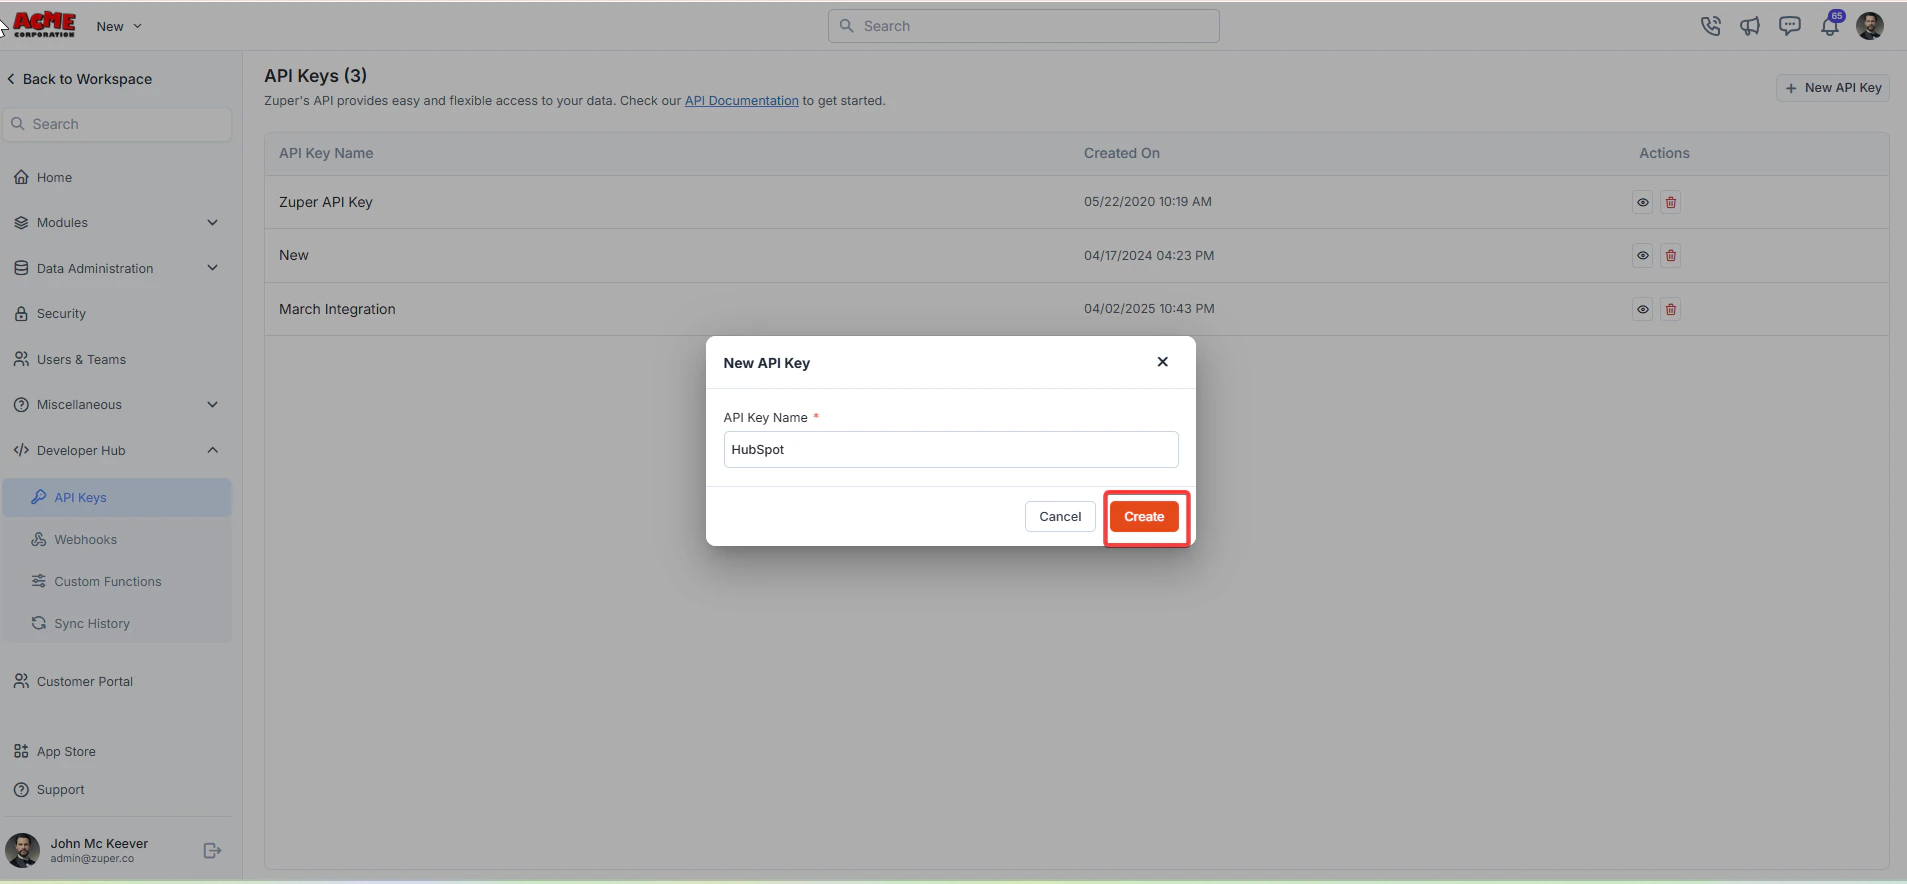Open Custom Functions page
Screen dimensions: 1907x884
(x=108, y=581)
